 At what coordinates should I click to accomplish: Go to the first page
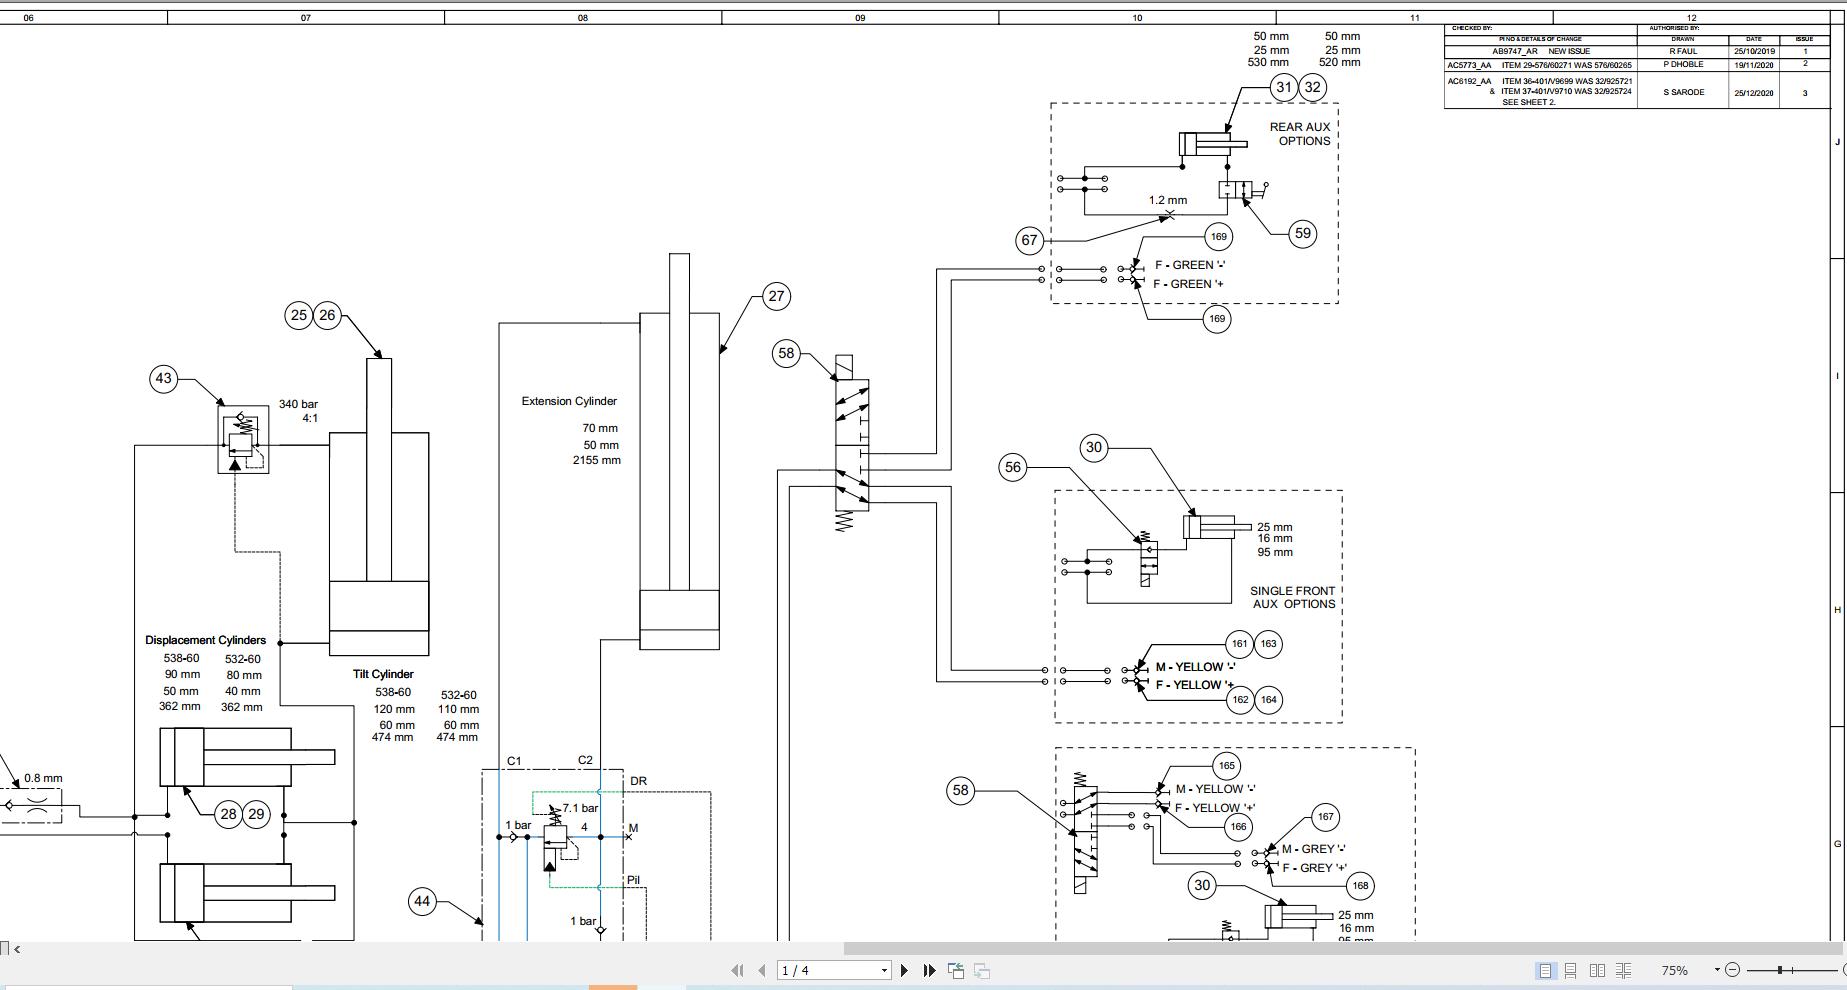point(737,970)
